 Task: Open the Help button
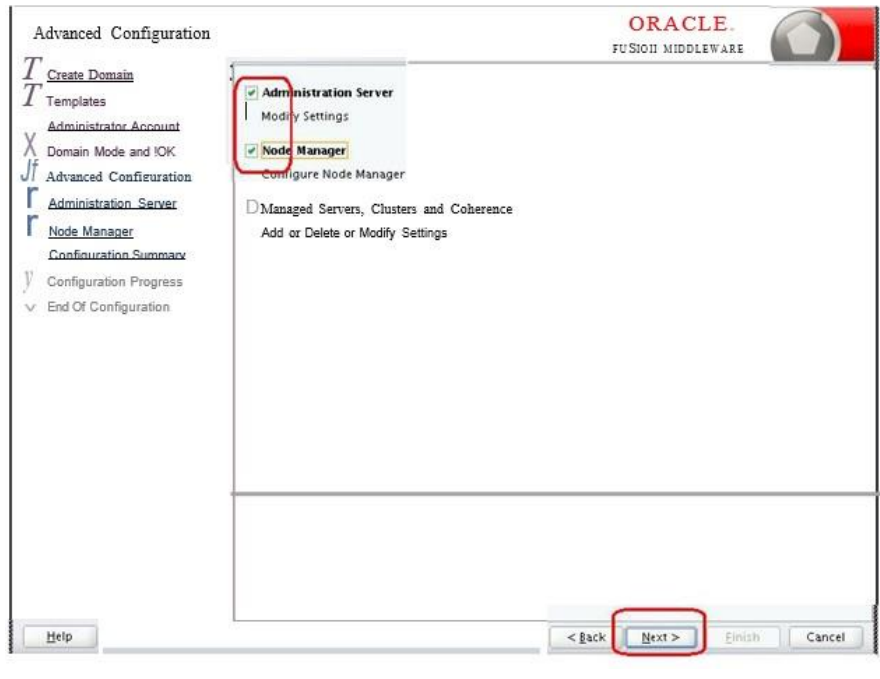tap(59, 636)
